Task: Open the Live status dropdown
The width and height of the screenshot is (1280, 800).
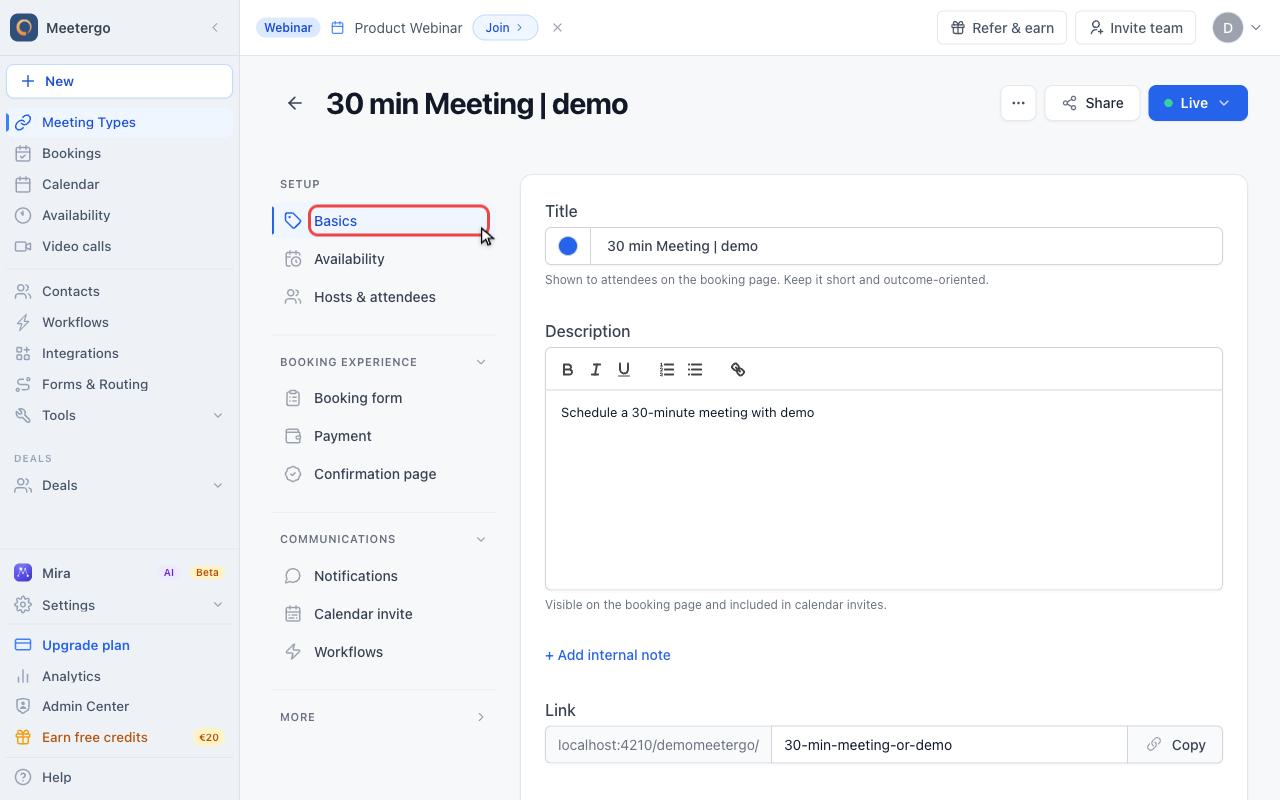Action: coord(1198,103)
